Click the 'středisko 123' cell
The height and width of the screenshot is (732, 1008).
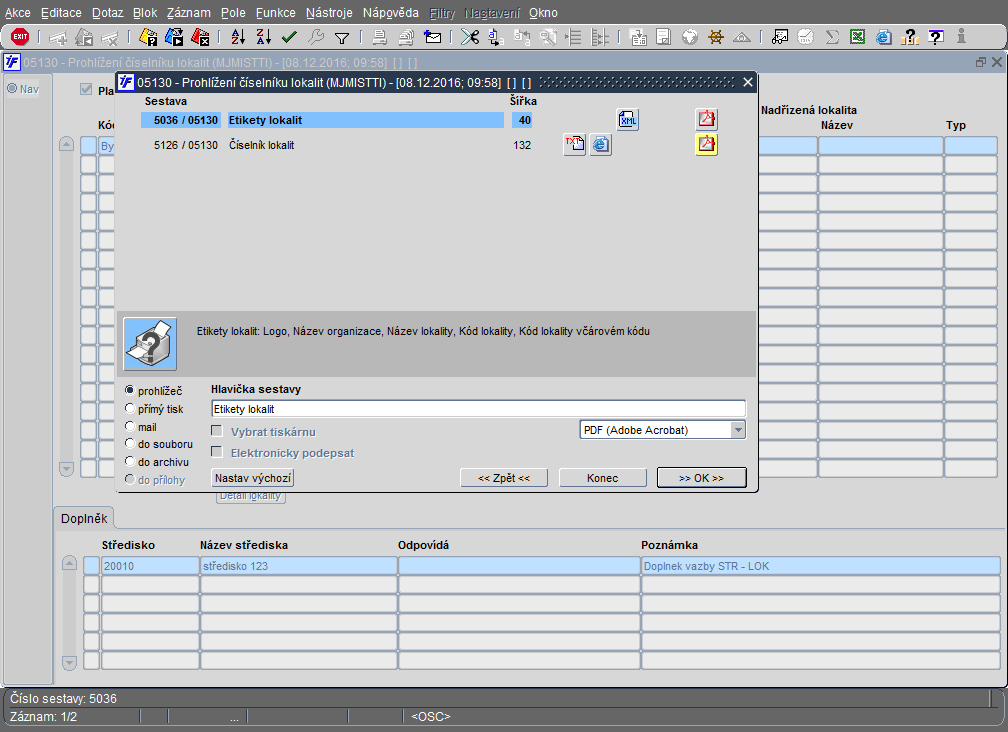[299, 566]
